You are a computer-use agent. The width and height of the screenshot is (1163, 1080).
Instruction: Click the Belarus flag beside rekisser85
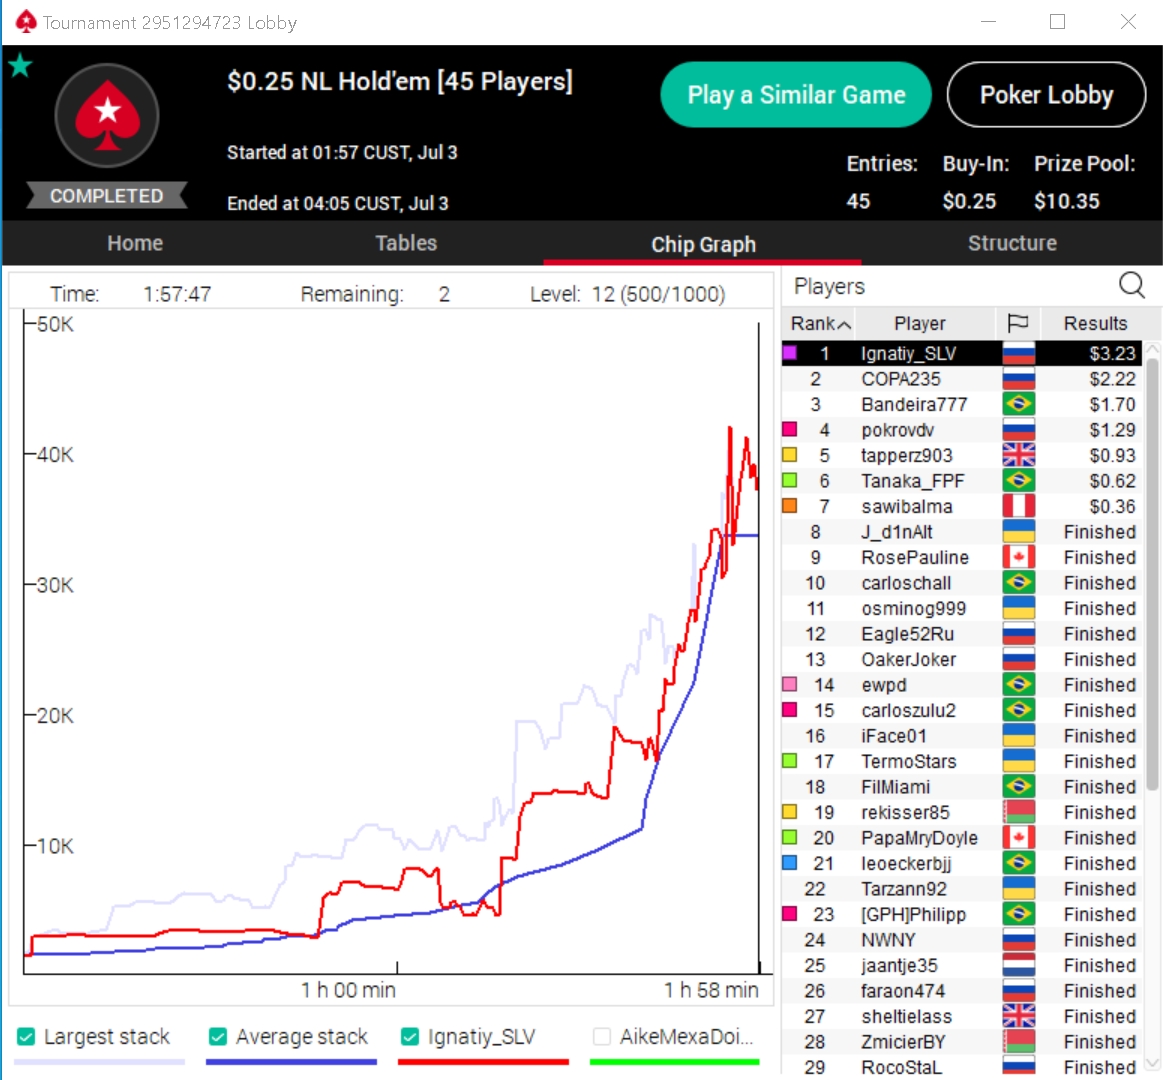coord(1018,812)
